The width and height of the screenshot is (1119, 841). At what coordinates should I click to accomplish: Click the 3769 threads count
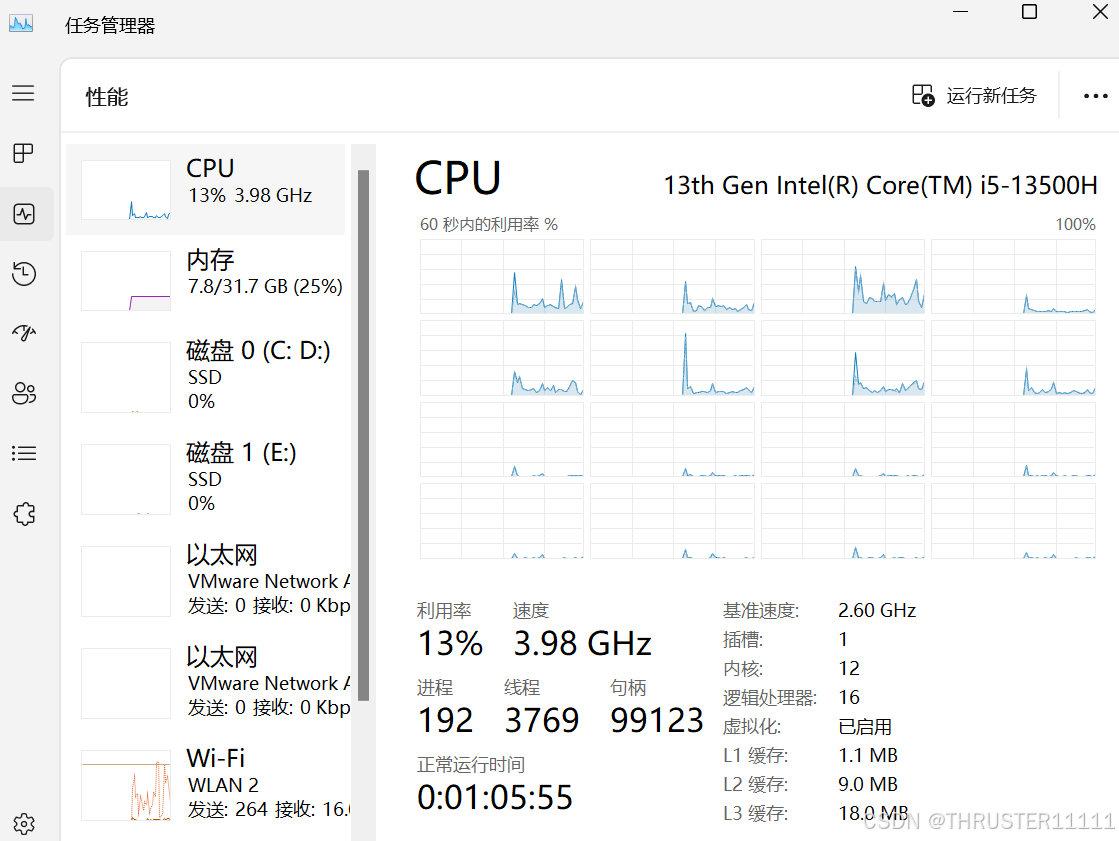tap(542, 720)
